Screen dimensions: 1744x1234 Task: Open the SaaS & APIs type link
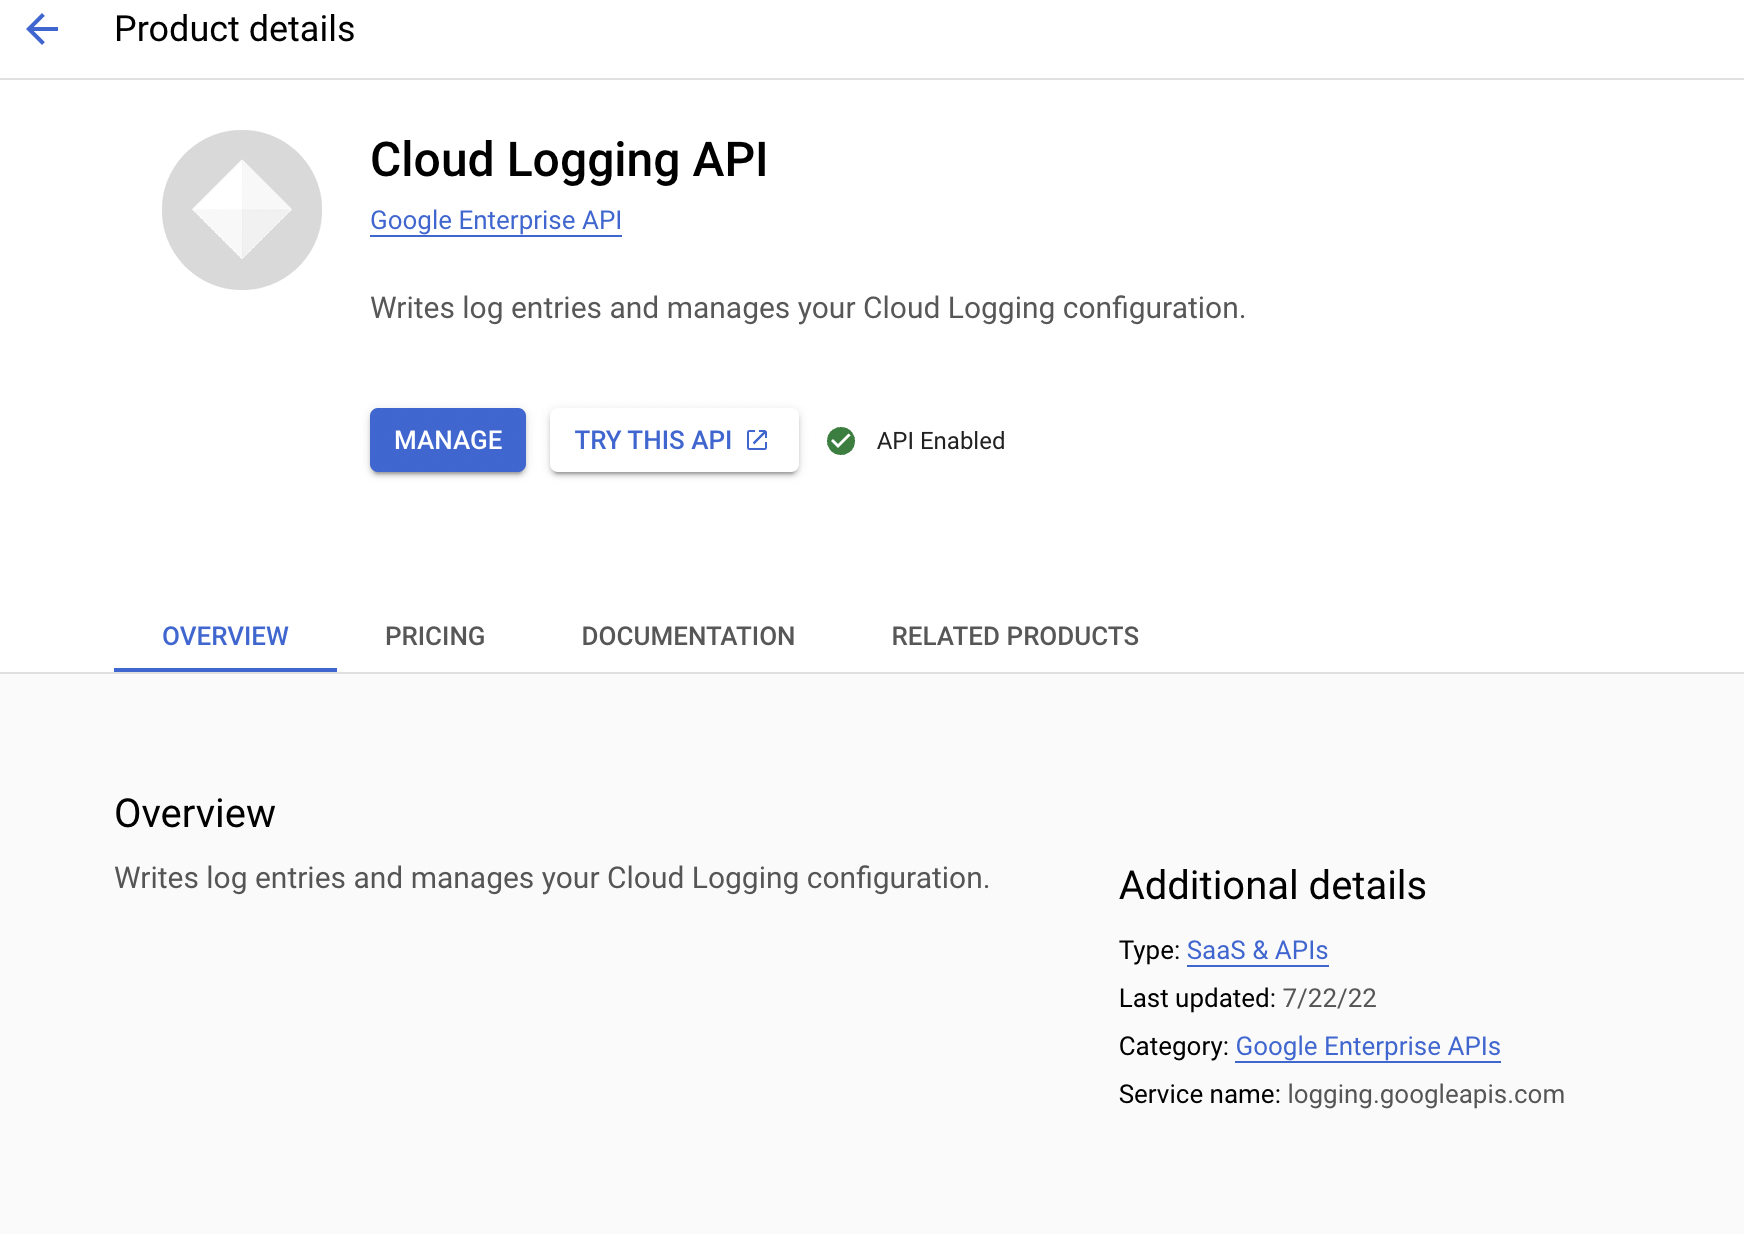click(1257, 950)
